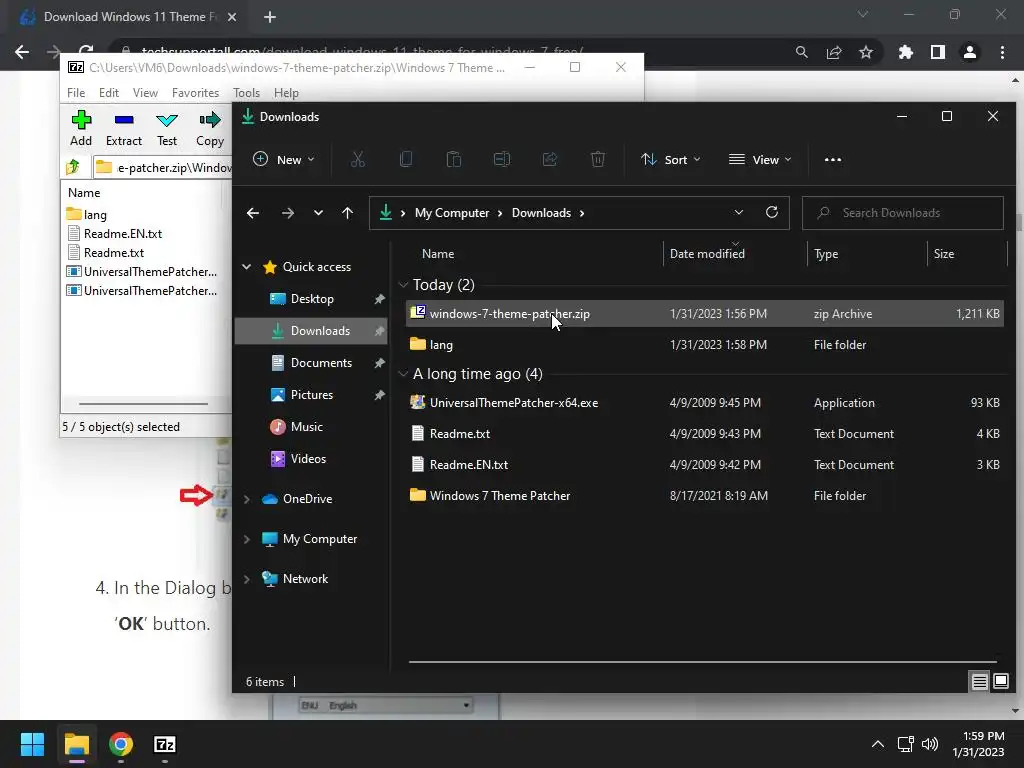Screen dimensions: 1024x768
Task: Go forward in Explorer navigation
Action: click(288, 213)
